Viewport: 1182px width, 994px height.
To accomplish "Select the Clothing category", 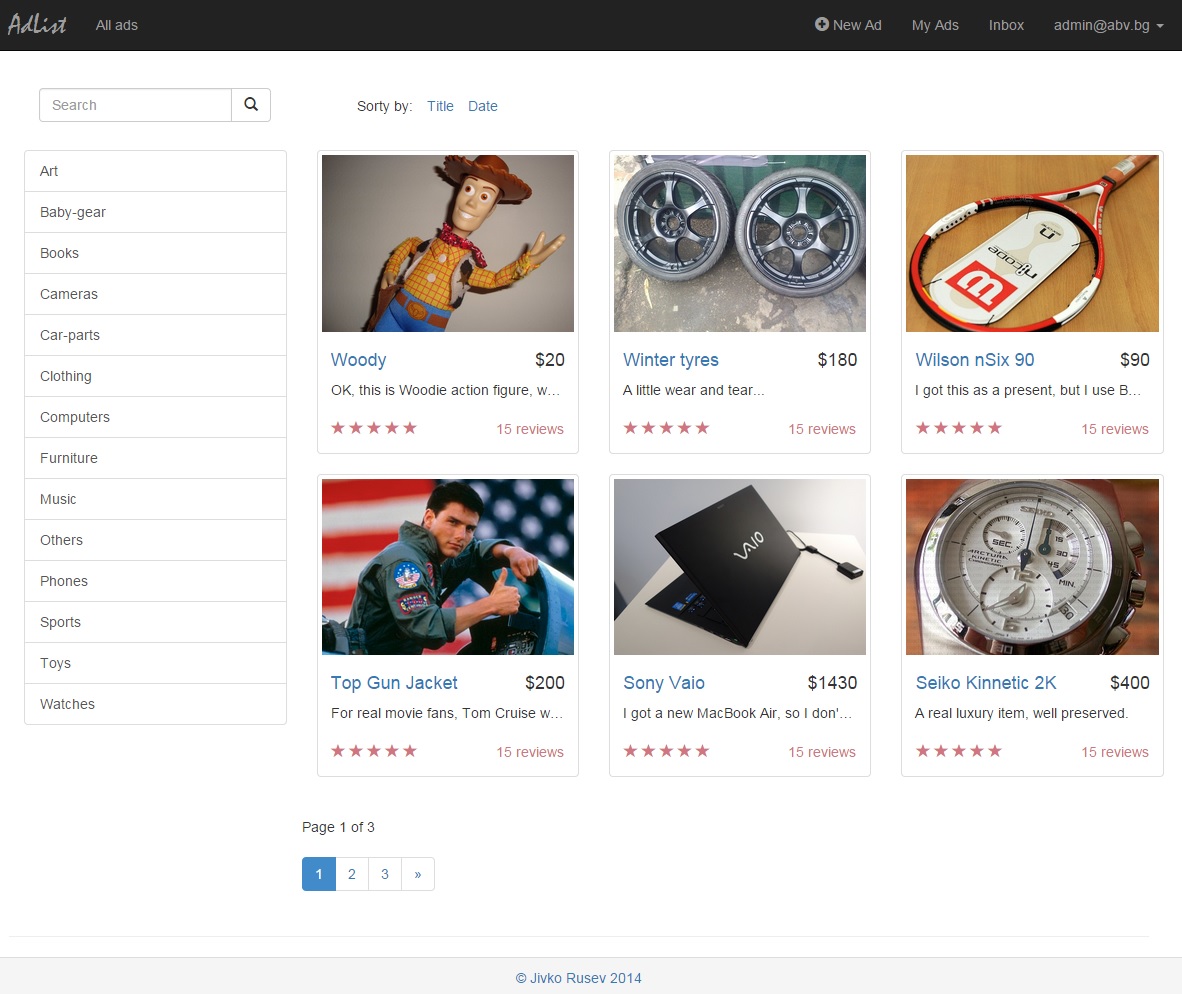I will pos(155,376).
